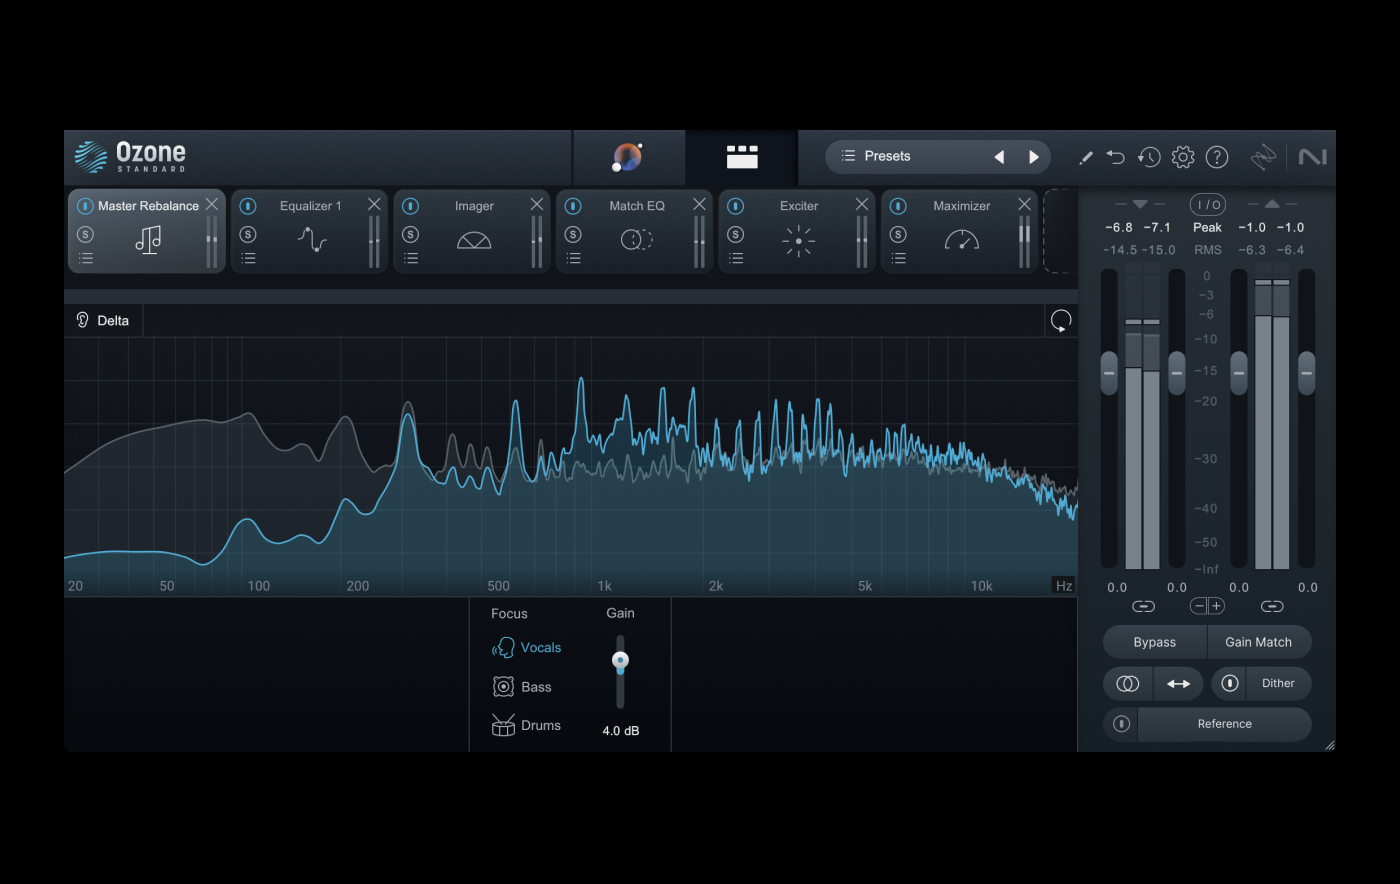This screenshot has width=1400, height=884.
Task: Click the I/O meter button
Action: (1208, 205)
